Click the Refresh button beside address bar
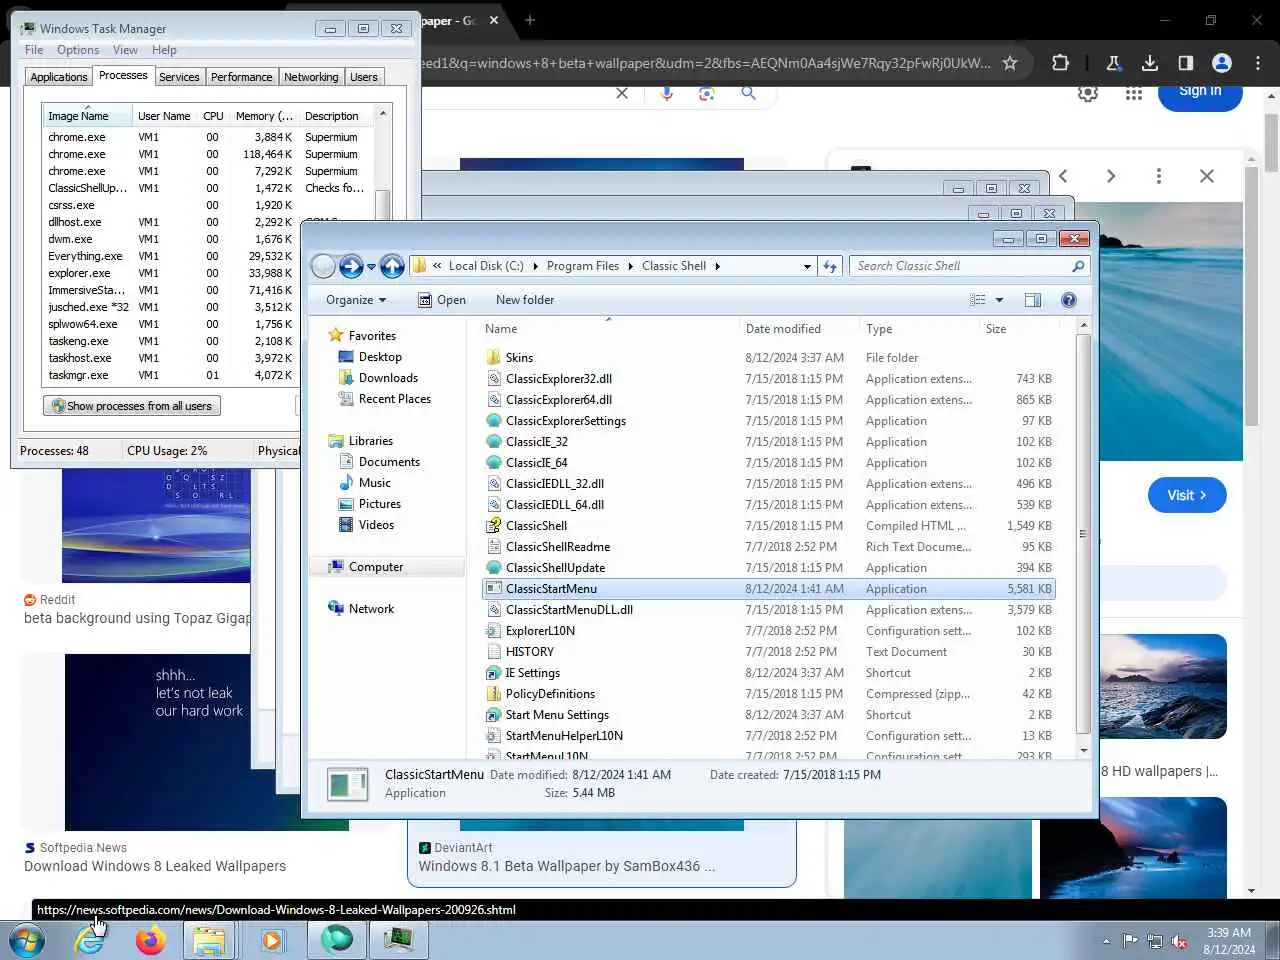Image resolution: width=1280 pixels, height=960 pixels. (829, 266)
